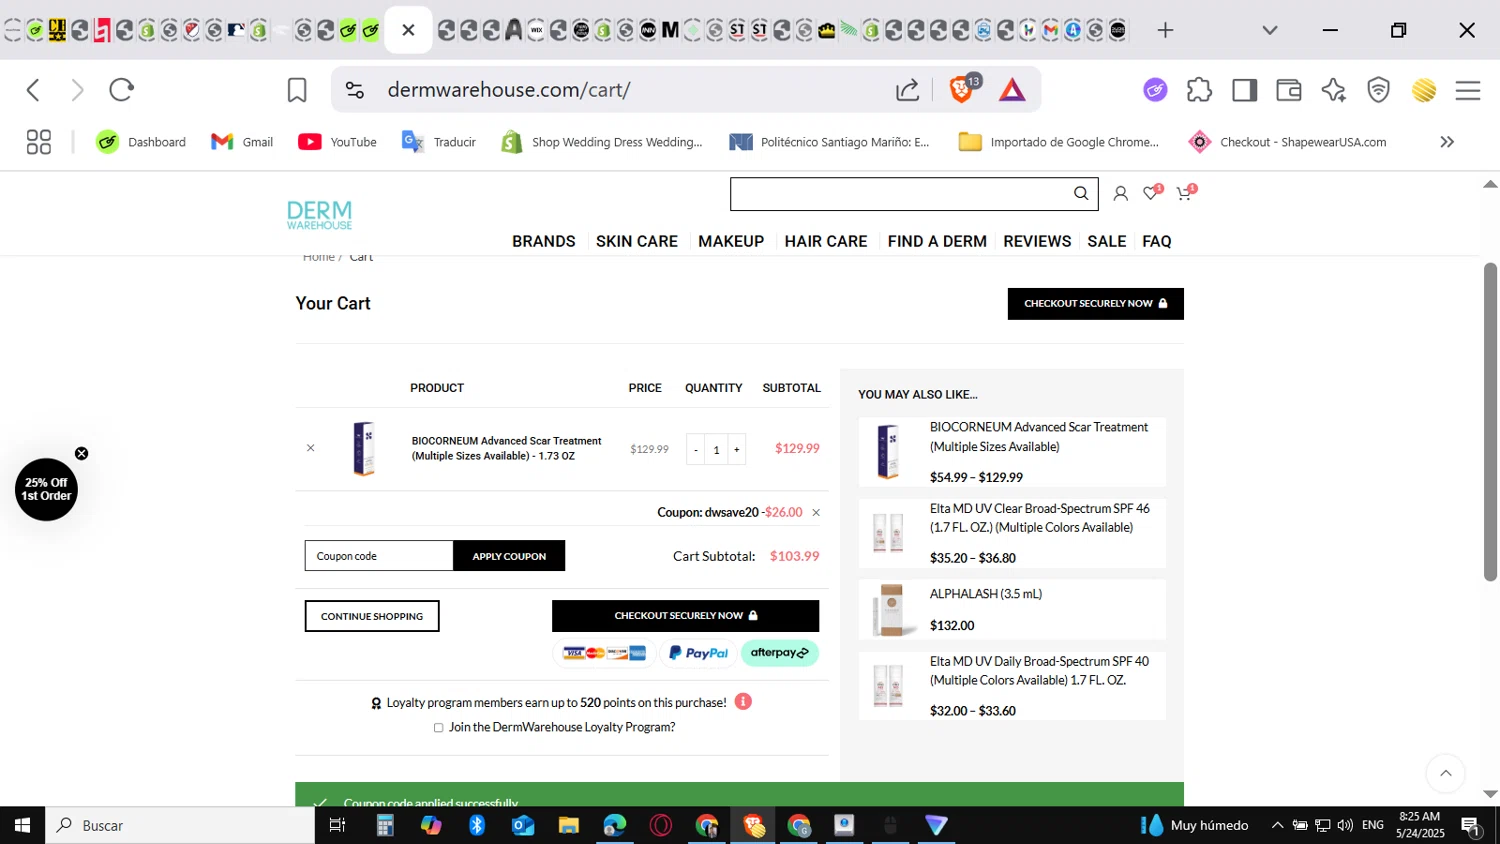Increase quantity with plus button
This screenshot has height=844, width=1500.
point(737,450)
